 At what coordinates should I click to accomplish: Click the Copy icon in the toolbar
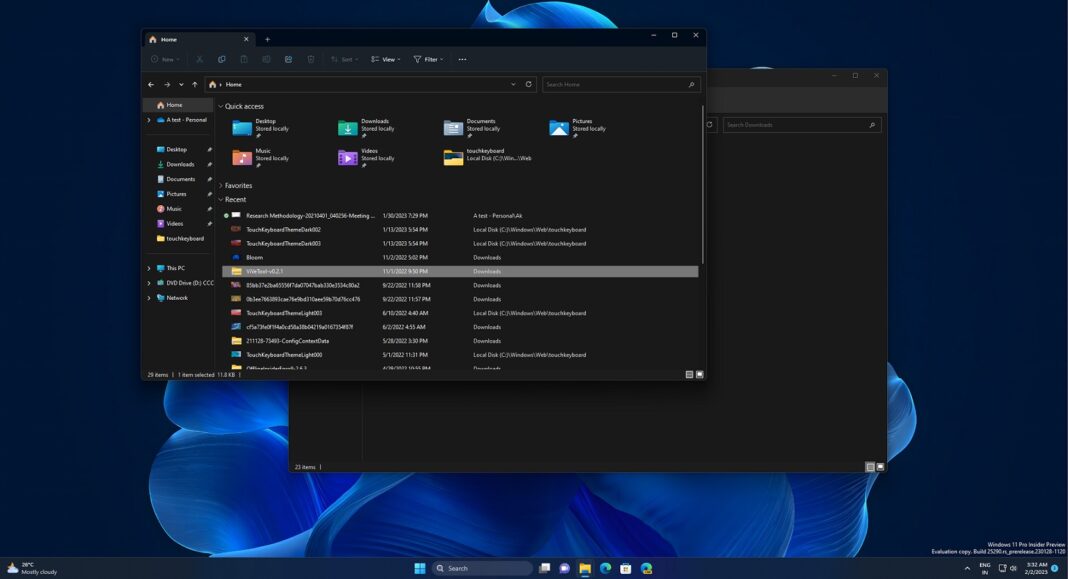221,59
